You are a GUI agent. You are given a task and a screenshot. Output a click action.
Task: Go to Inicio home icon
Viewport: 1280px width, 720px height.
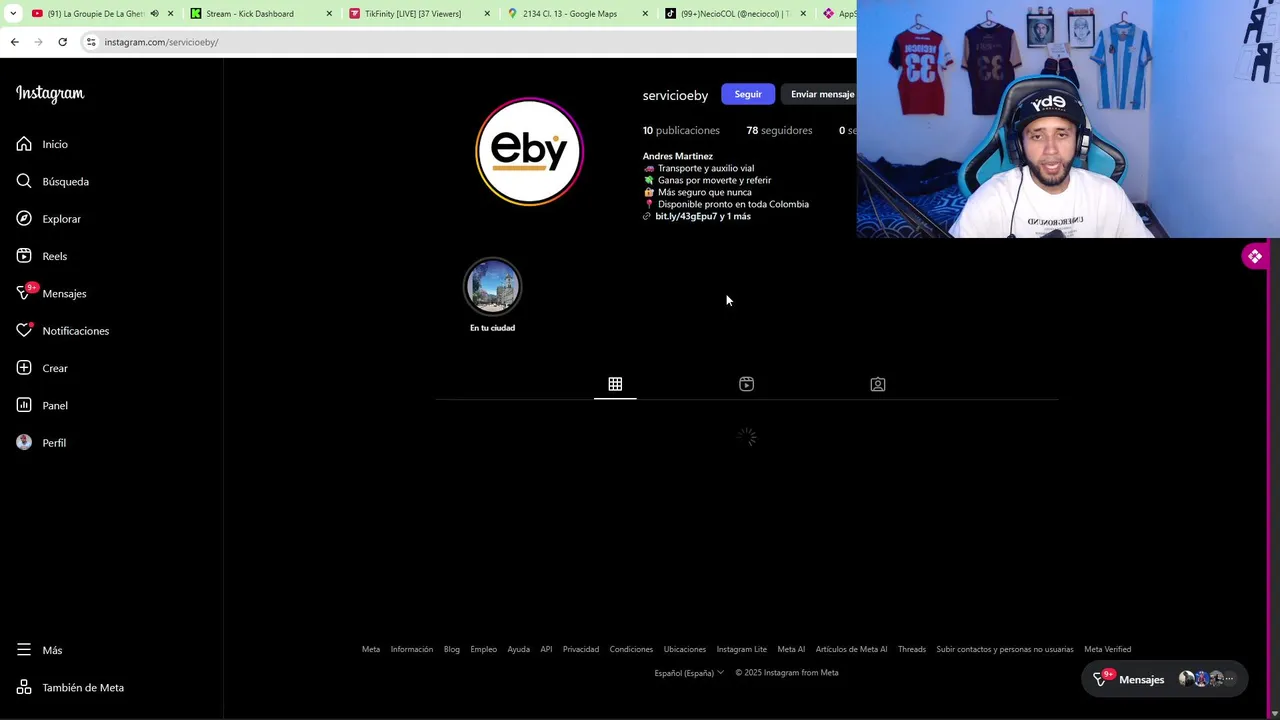24,144
